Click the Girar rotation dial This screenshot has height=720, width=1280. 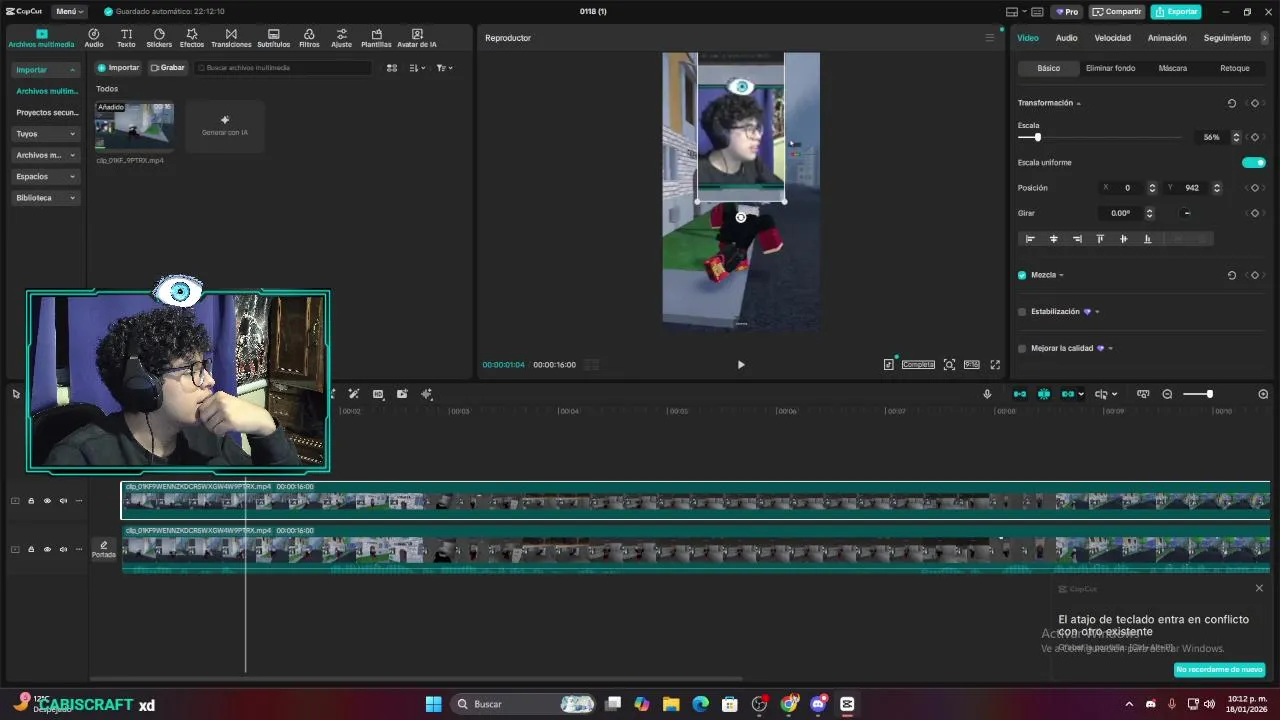1186,213
